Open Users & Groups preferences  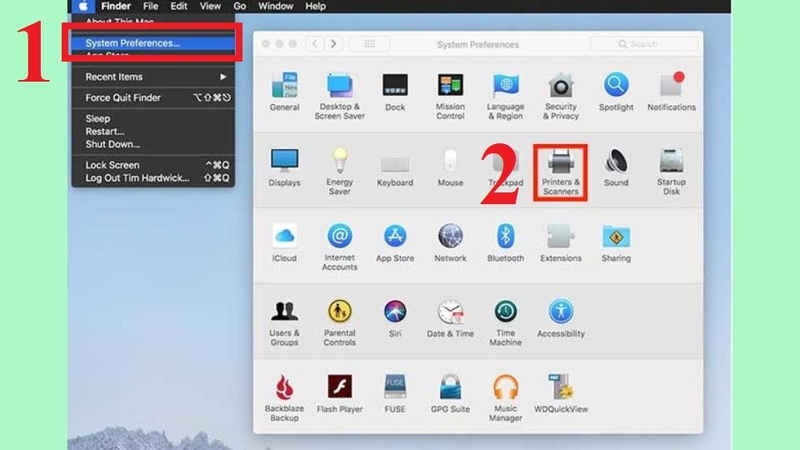pos(284,323)
